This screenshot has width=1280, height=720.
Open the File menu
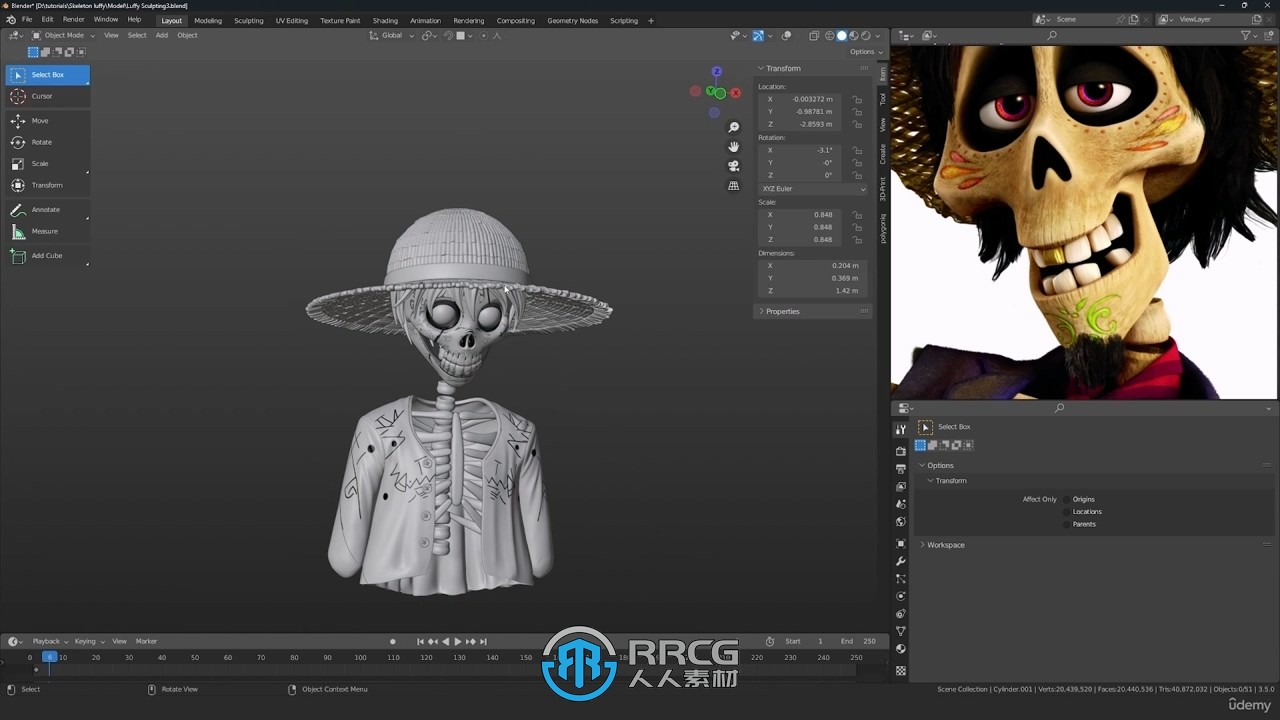pyautogui.click(x=27, y=20)
